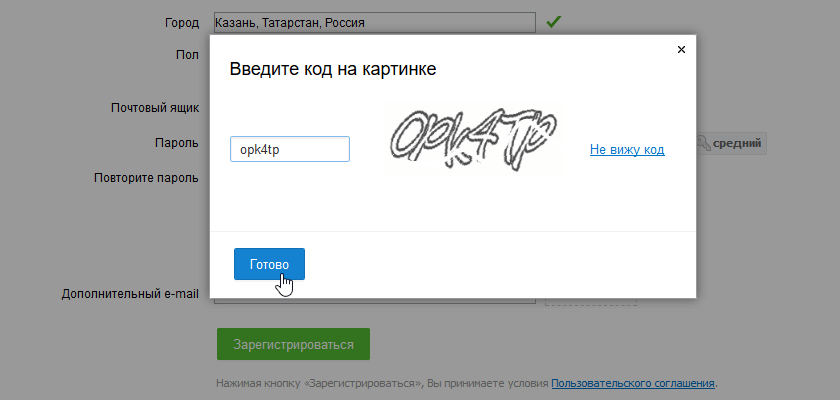Click the средний password strength text
The height and width of the screenshot is (400, 840).
click(737, 144)
